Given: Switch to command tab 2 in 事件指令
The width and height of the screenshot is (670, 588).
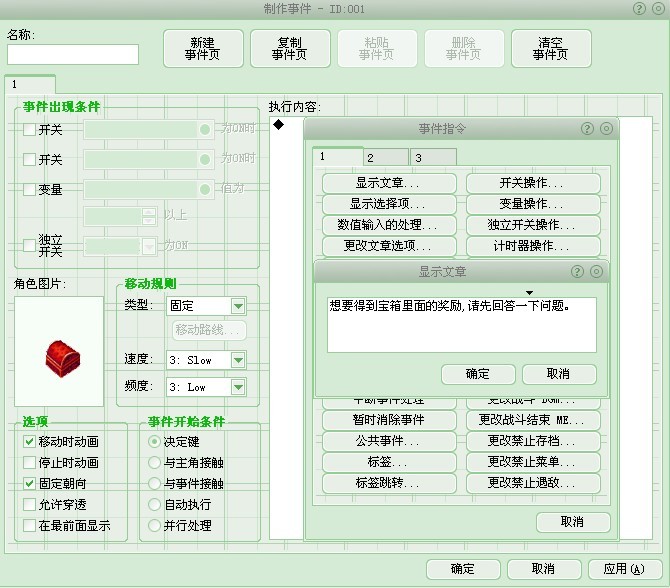Looking at the screenshot, I should click(x=386, y=157).
